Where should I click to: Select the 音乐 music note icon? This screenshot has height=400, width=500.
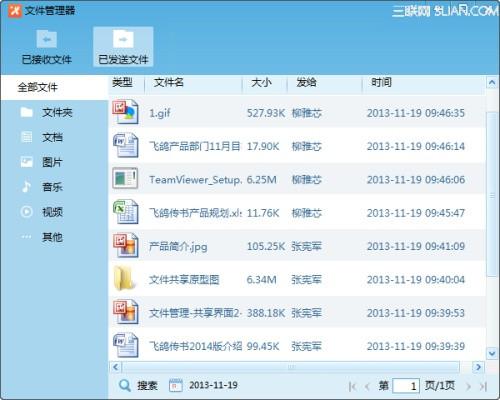[x=26, y=187]
